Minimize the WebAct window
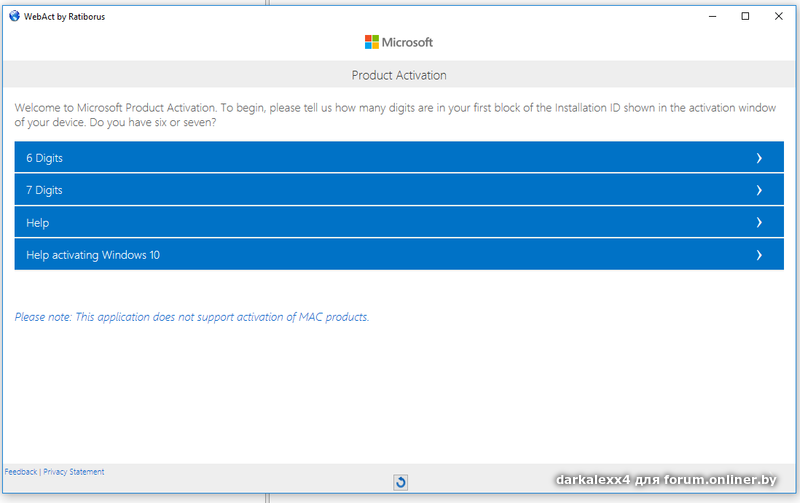This screenshot has height=503, width=800. click(x=711, y=16)
